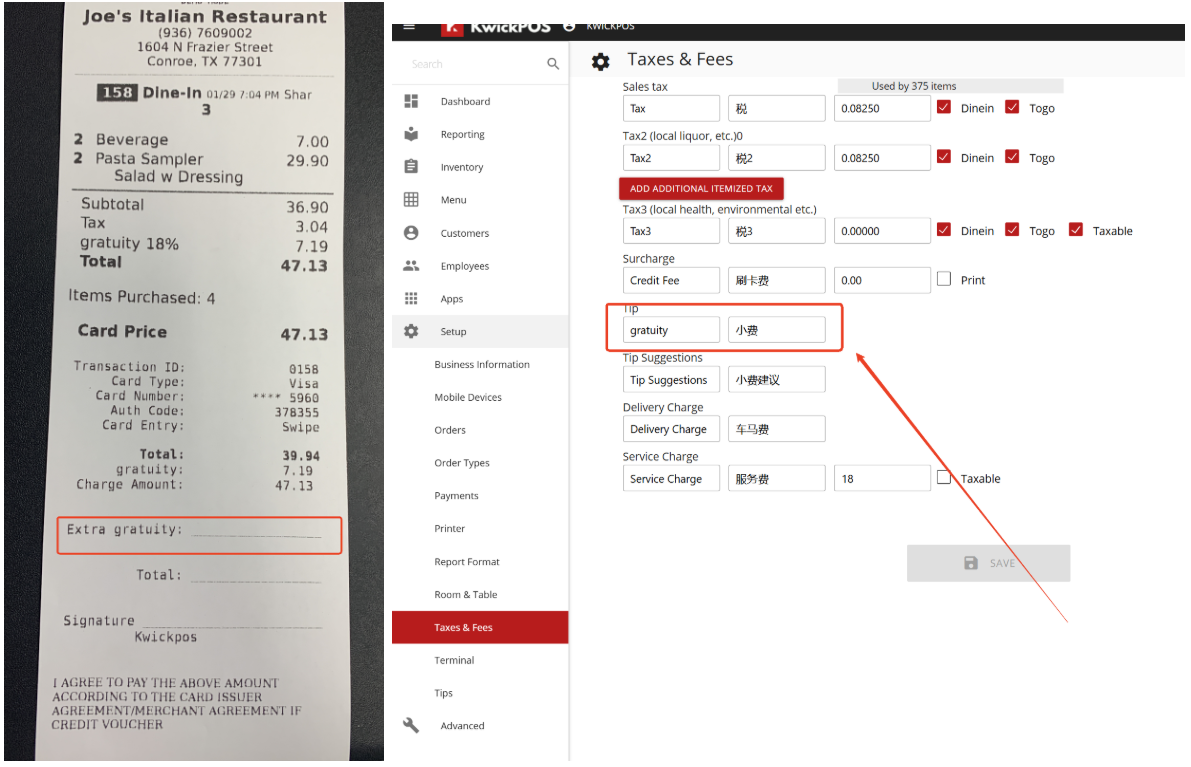
Task: Enable Taxable checkbox for Service Charge
Action: point(943,478)
